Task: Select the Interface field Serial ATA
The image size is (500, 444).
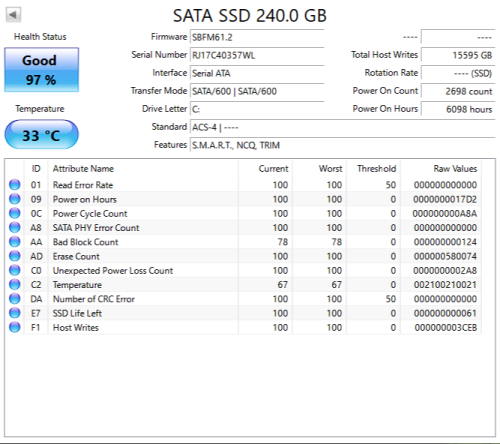Action: (257, 73)
